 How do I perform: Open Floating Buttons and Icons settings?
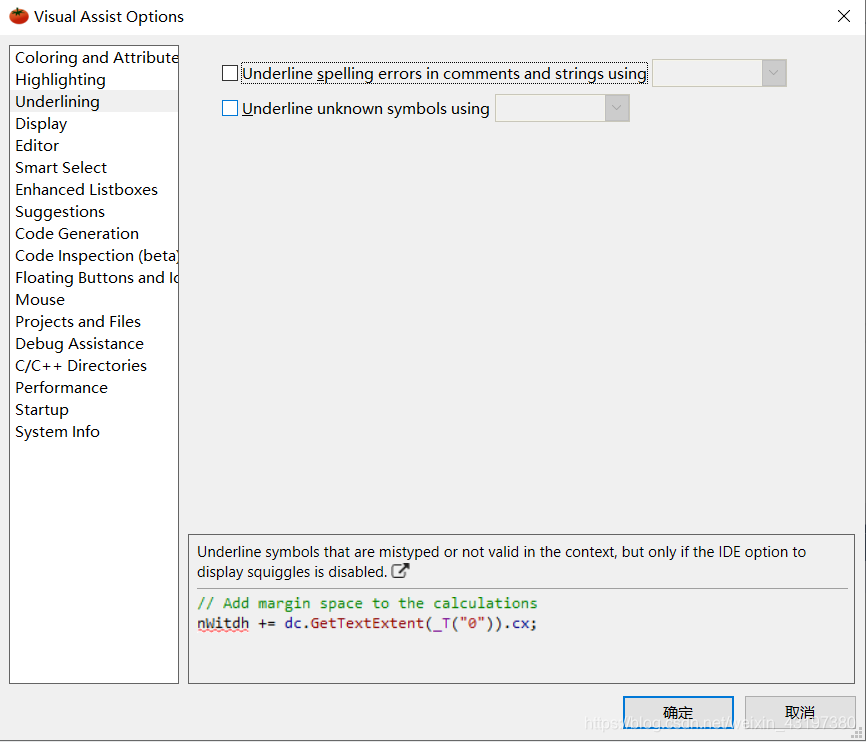[x=96, y=278]
